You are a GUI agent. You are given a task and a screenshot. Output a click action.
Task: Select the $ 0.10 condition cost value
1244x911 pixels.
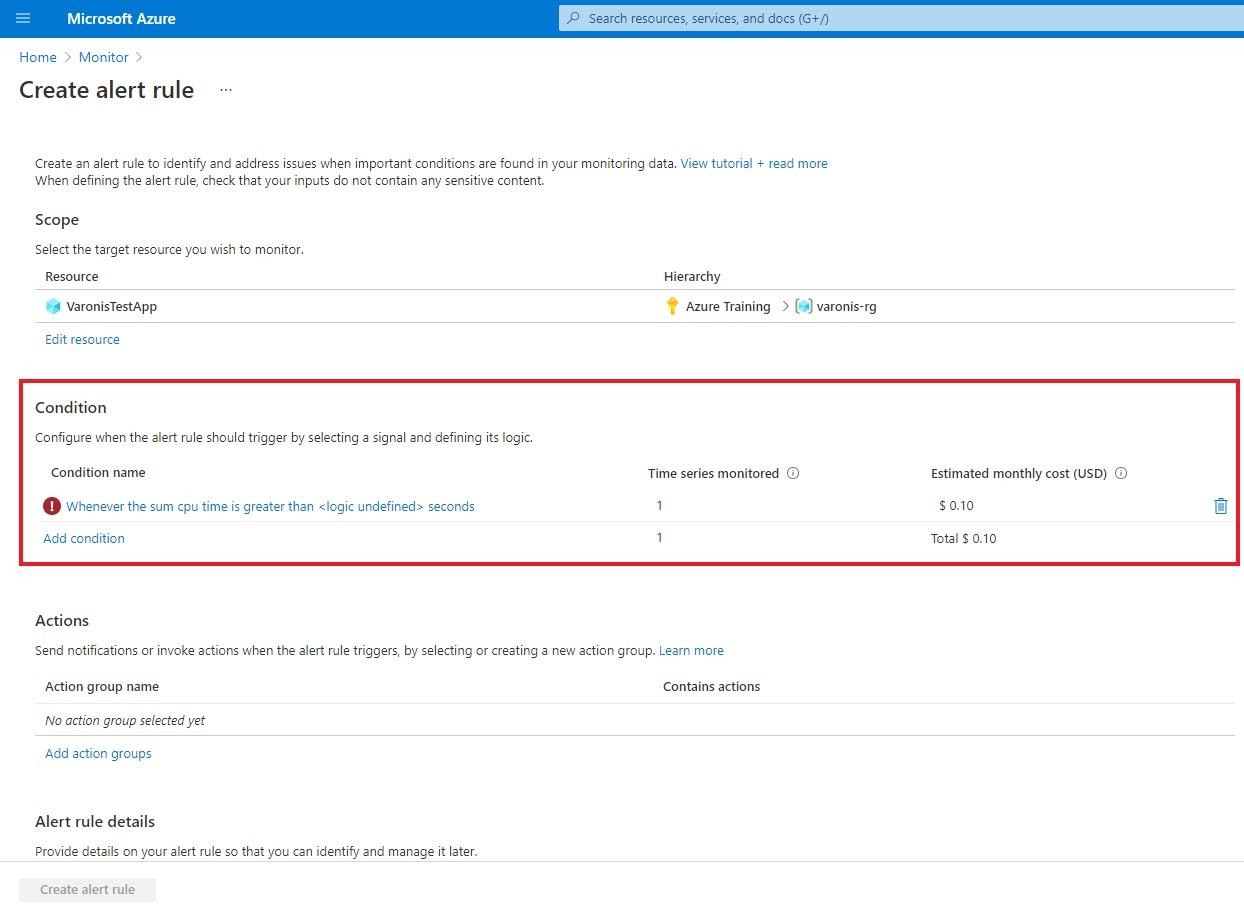coord(956,505)
